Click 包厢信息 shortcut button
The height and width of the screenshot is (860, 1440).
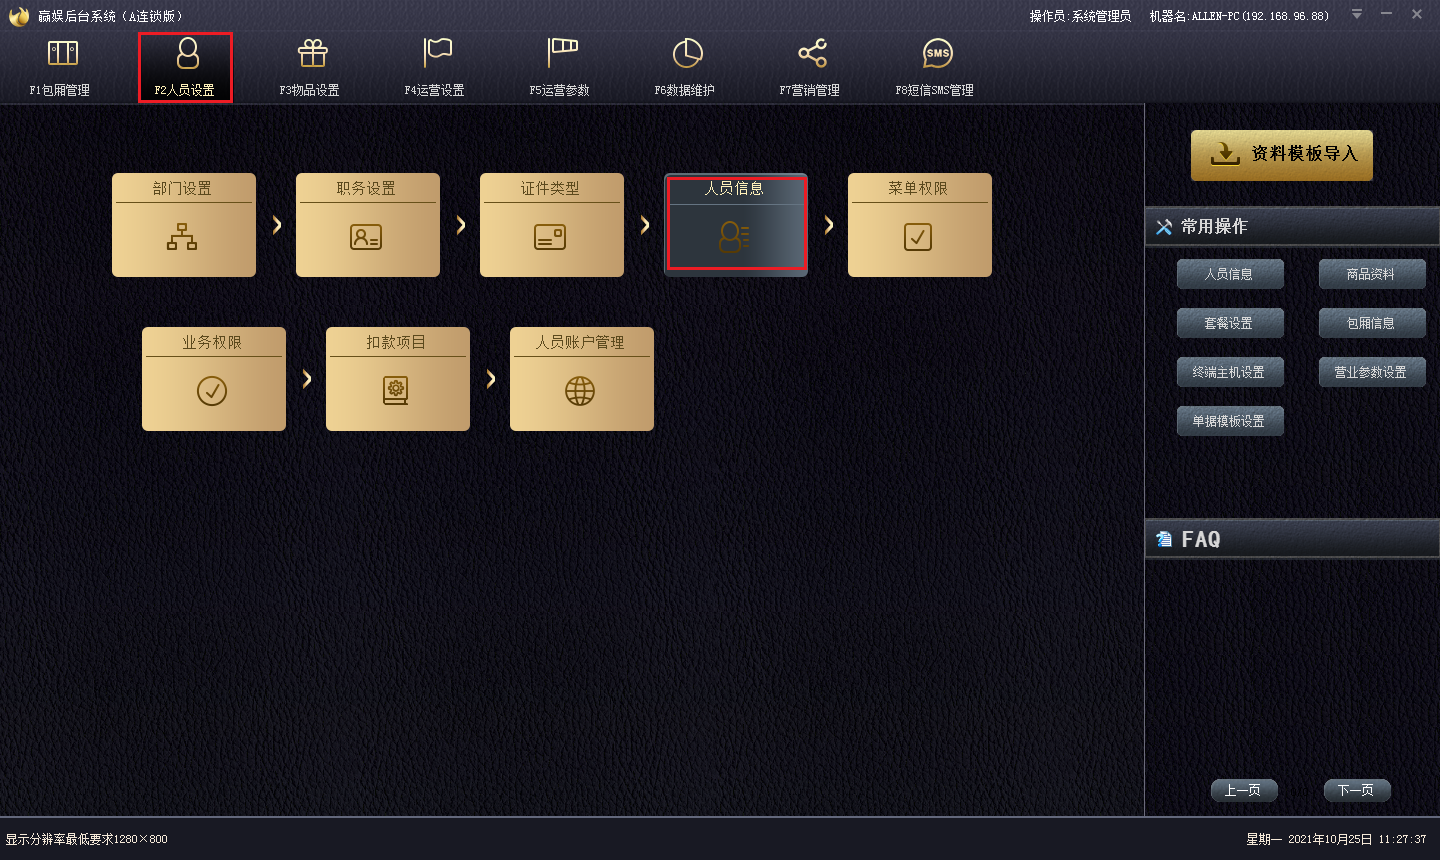pos(1372,323)
